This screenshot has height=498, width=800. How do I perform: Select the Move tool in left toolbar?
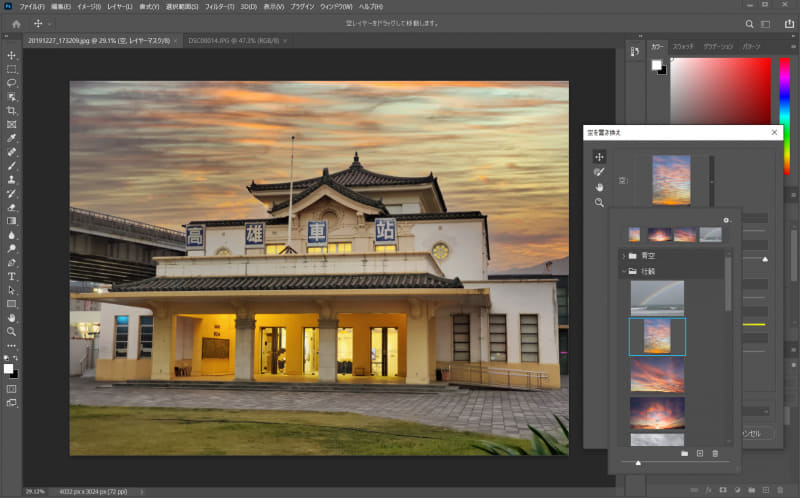tap(11, 55)
